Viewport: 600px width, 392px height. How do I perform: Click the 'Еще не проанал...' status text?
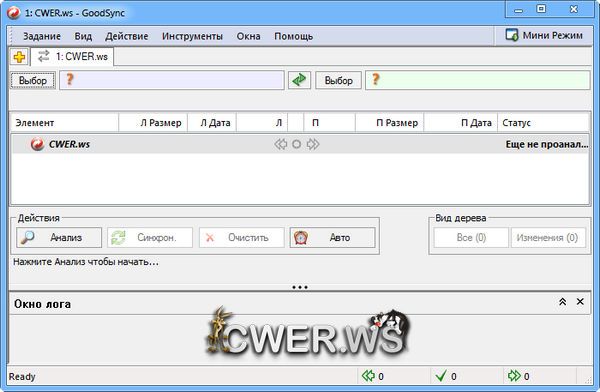(547, 144)
